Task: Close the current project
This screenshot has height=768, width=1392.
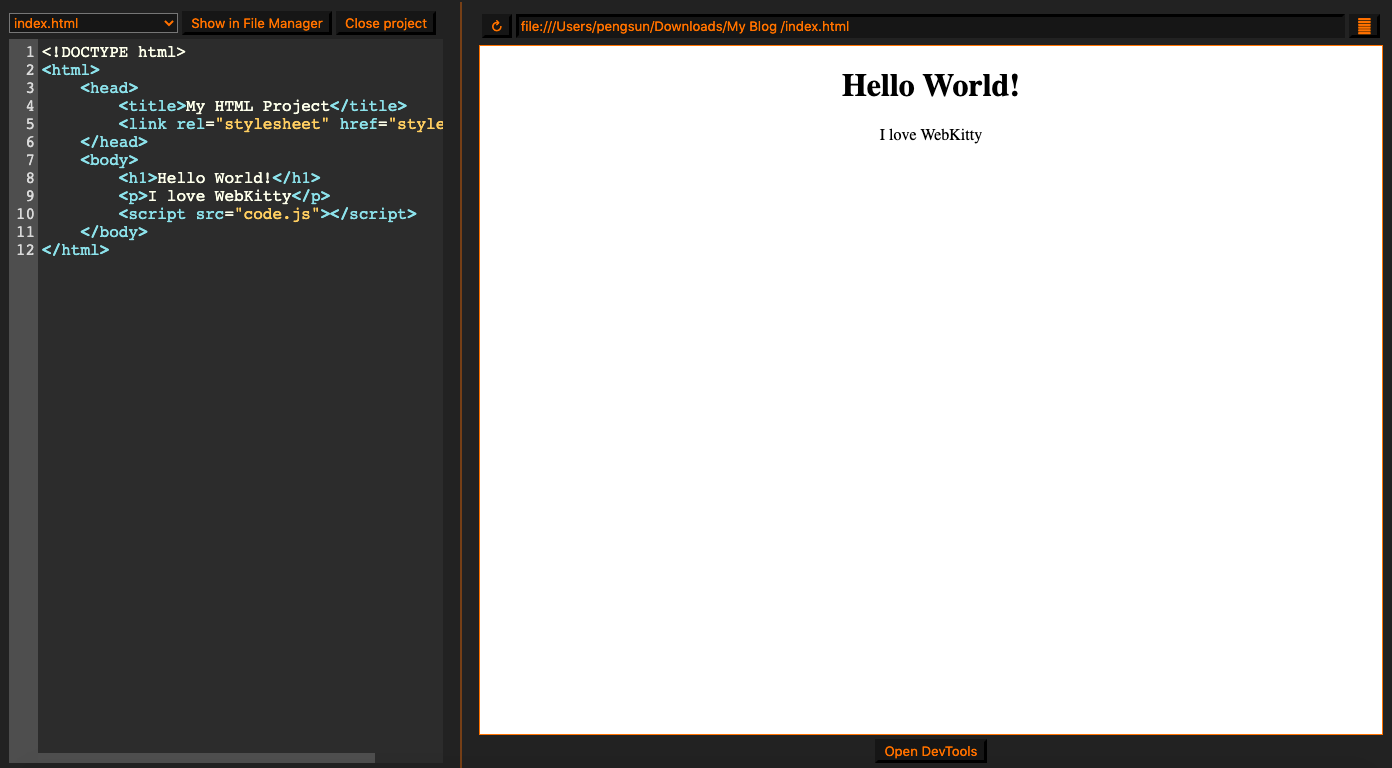Action: 386,23
